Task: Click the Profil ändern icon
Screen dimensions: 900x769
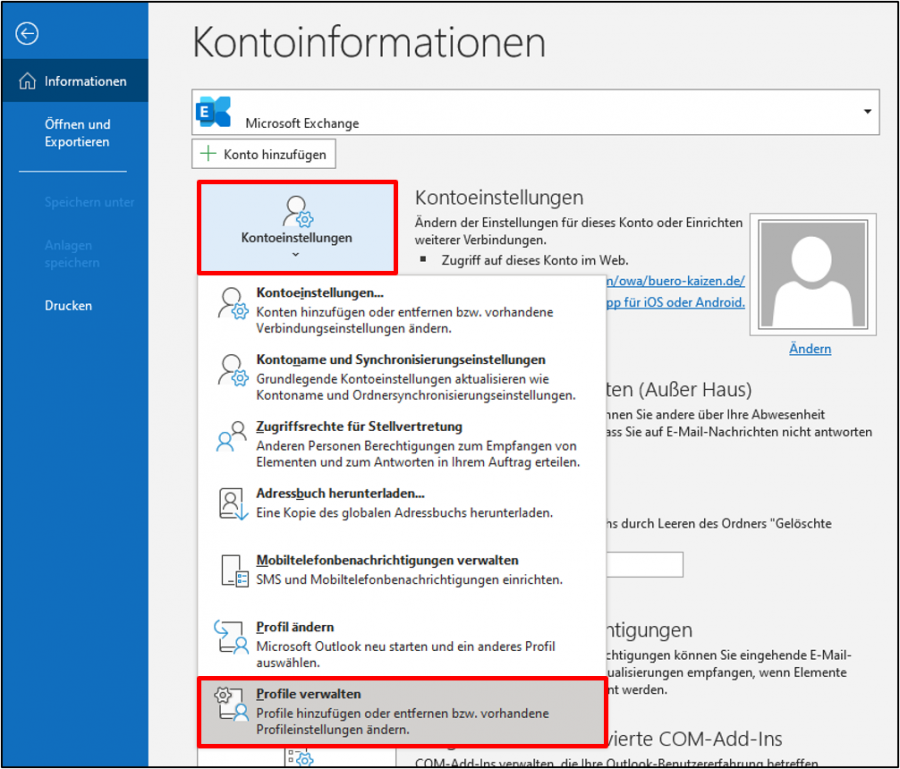Action: click(232, 637)
